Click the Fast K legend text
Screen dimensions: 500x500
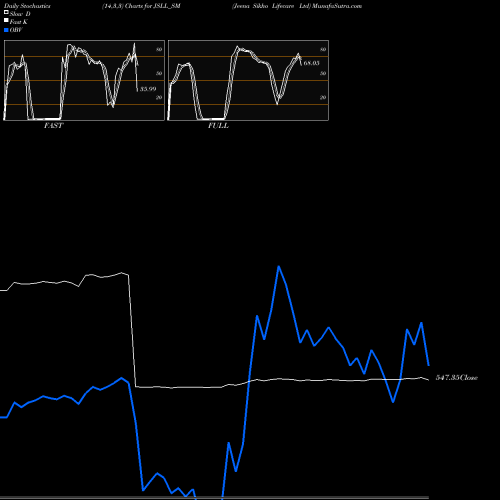coord(19,22)
